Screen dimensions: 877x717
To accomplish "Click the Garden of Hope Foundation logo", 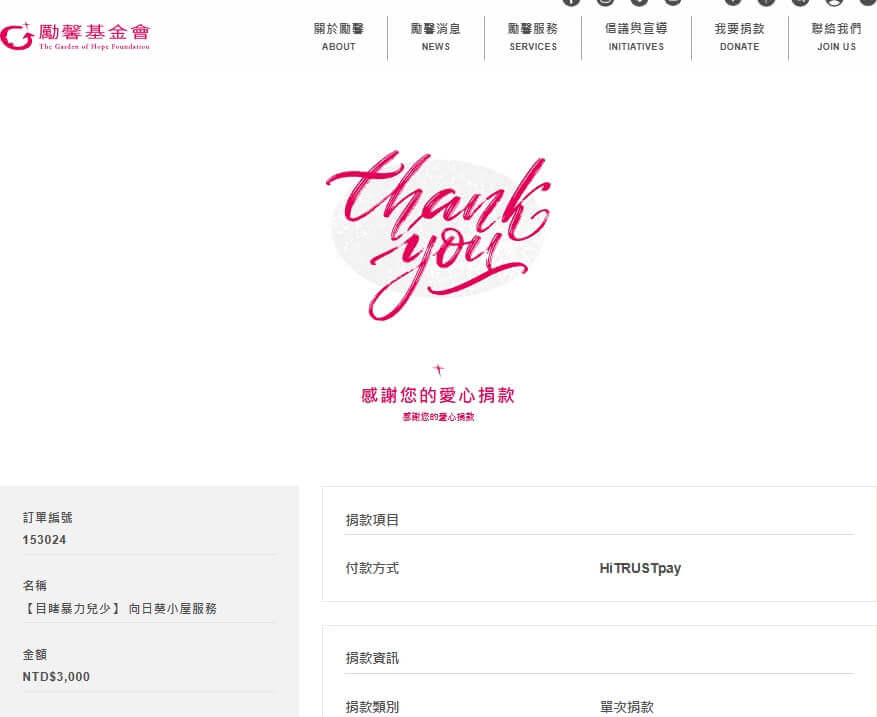I will [76, 37].
